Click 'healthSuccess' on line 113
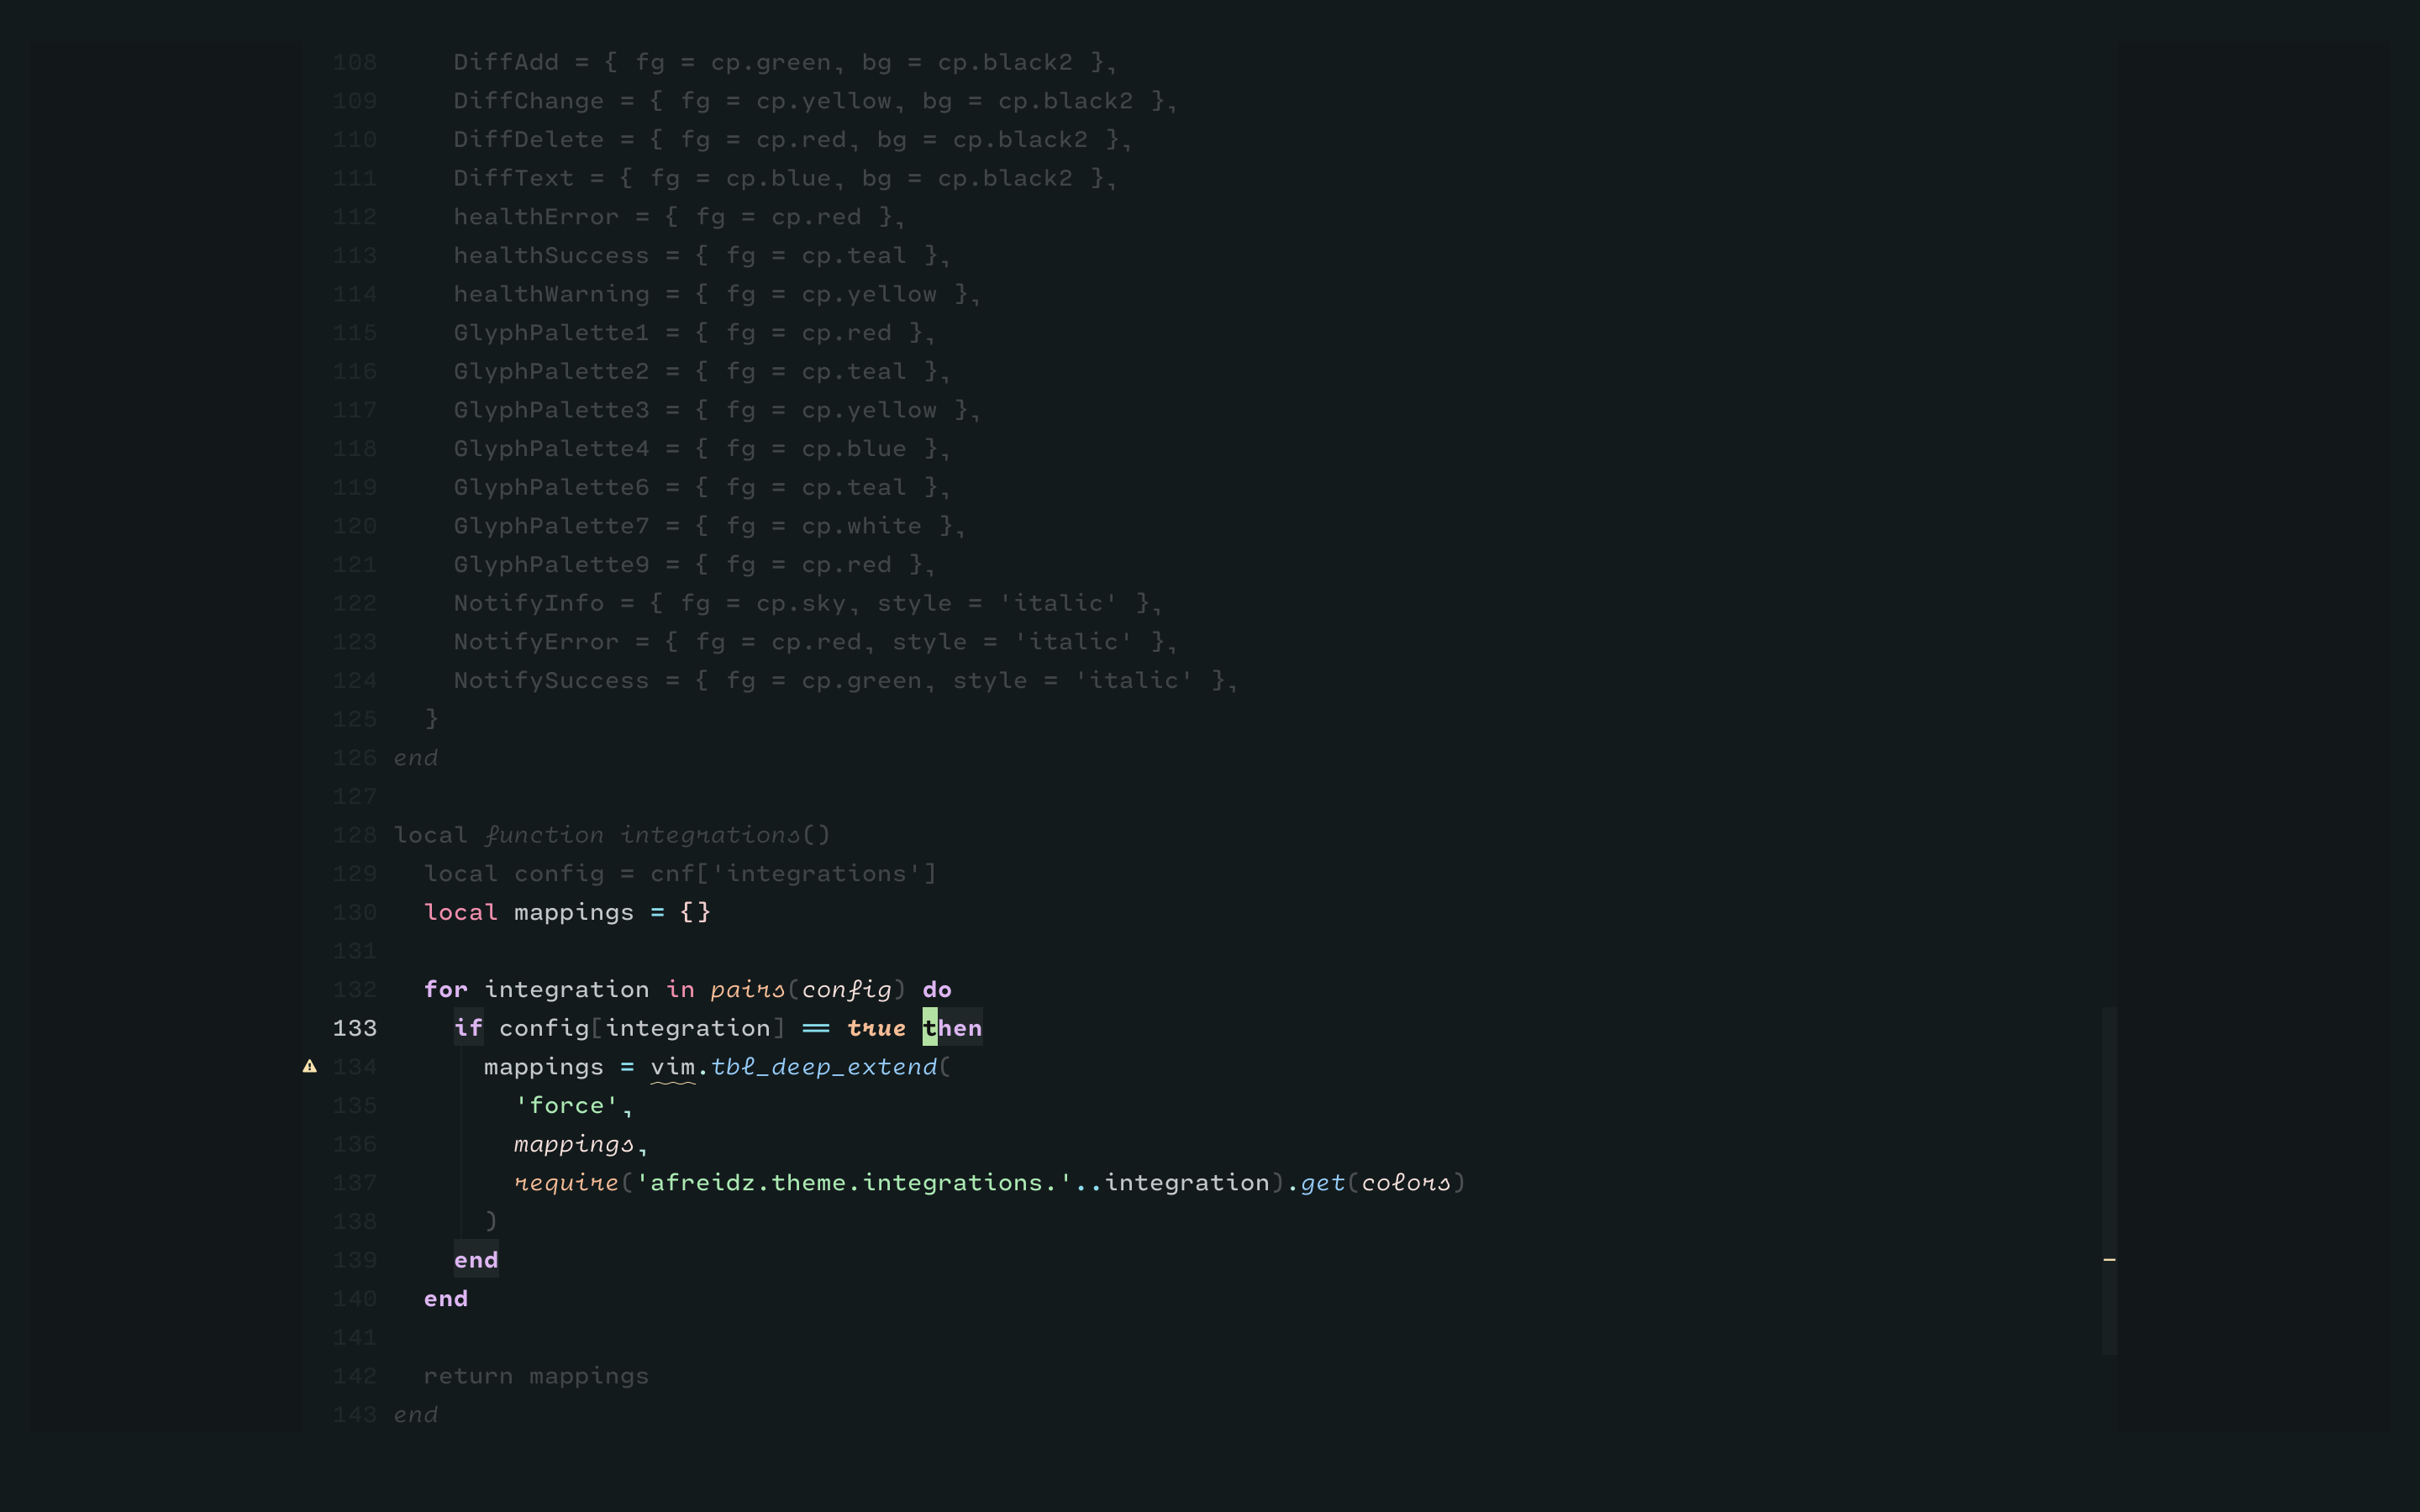The width and height of the screenshot is (2420, 1512). tap(551, 255)
